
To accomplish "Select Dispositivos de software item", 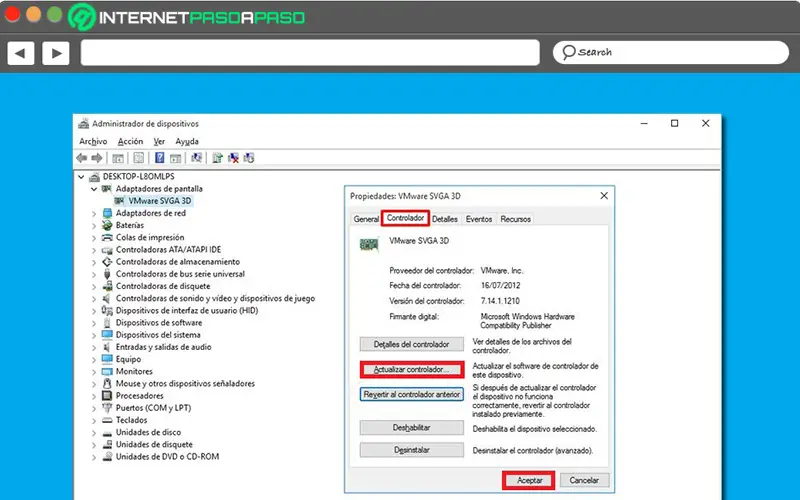I will pyautogui.click(x=159, y=322).
